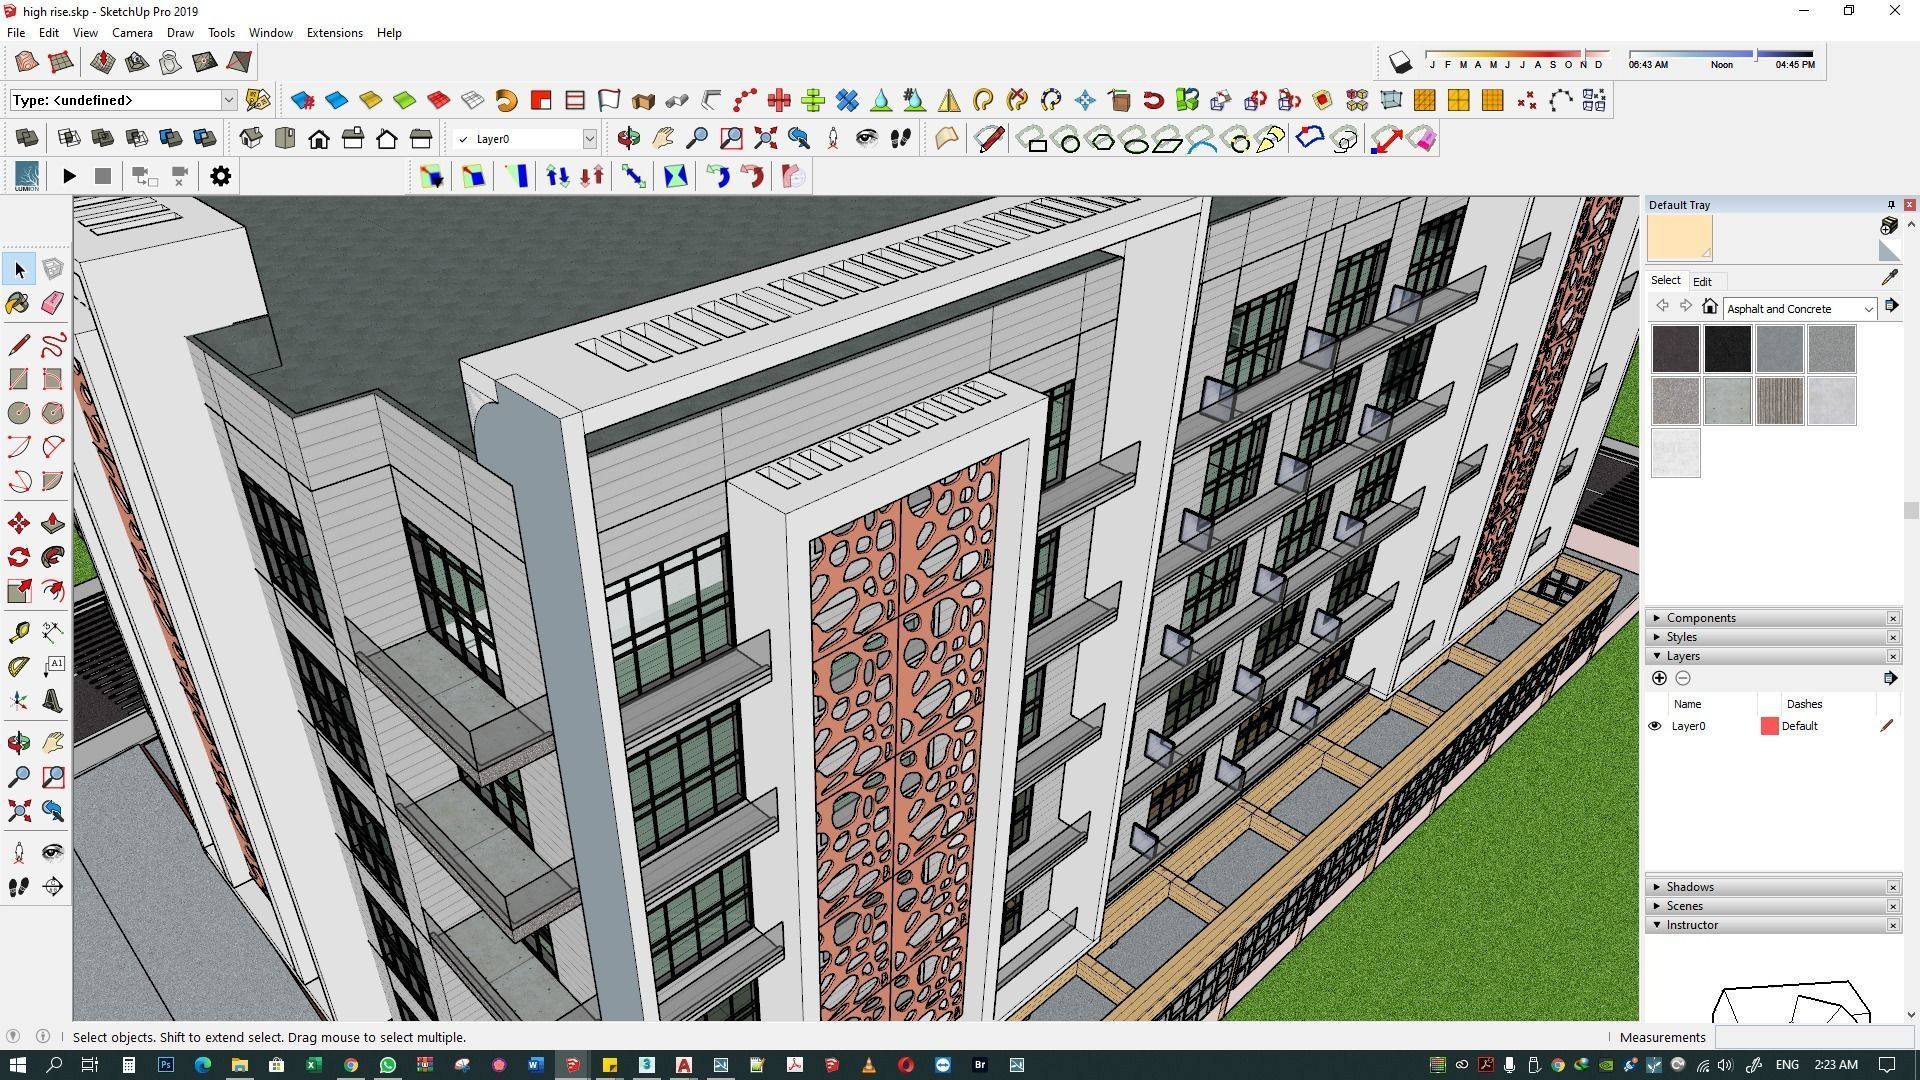The height and width of the screenshot is (1080, 1920).
Task: Open Windows Start menu
Action: pos(17,1065)
